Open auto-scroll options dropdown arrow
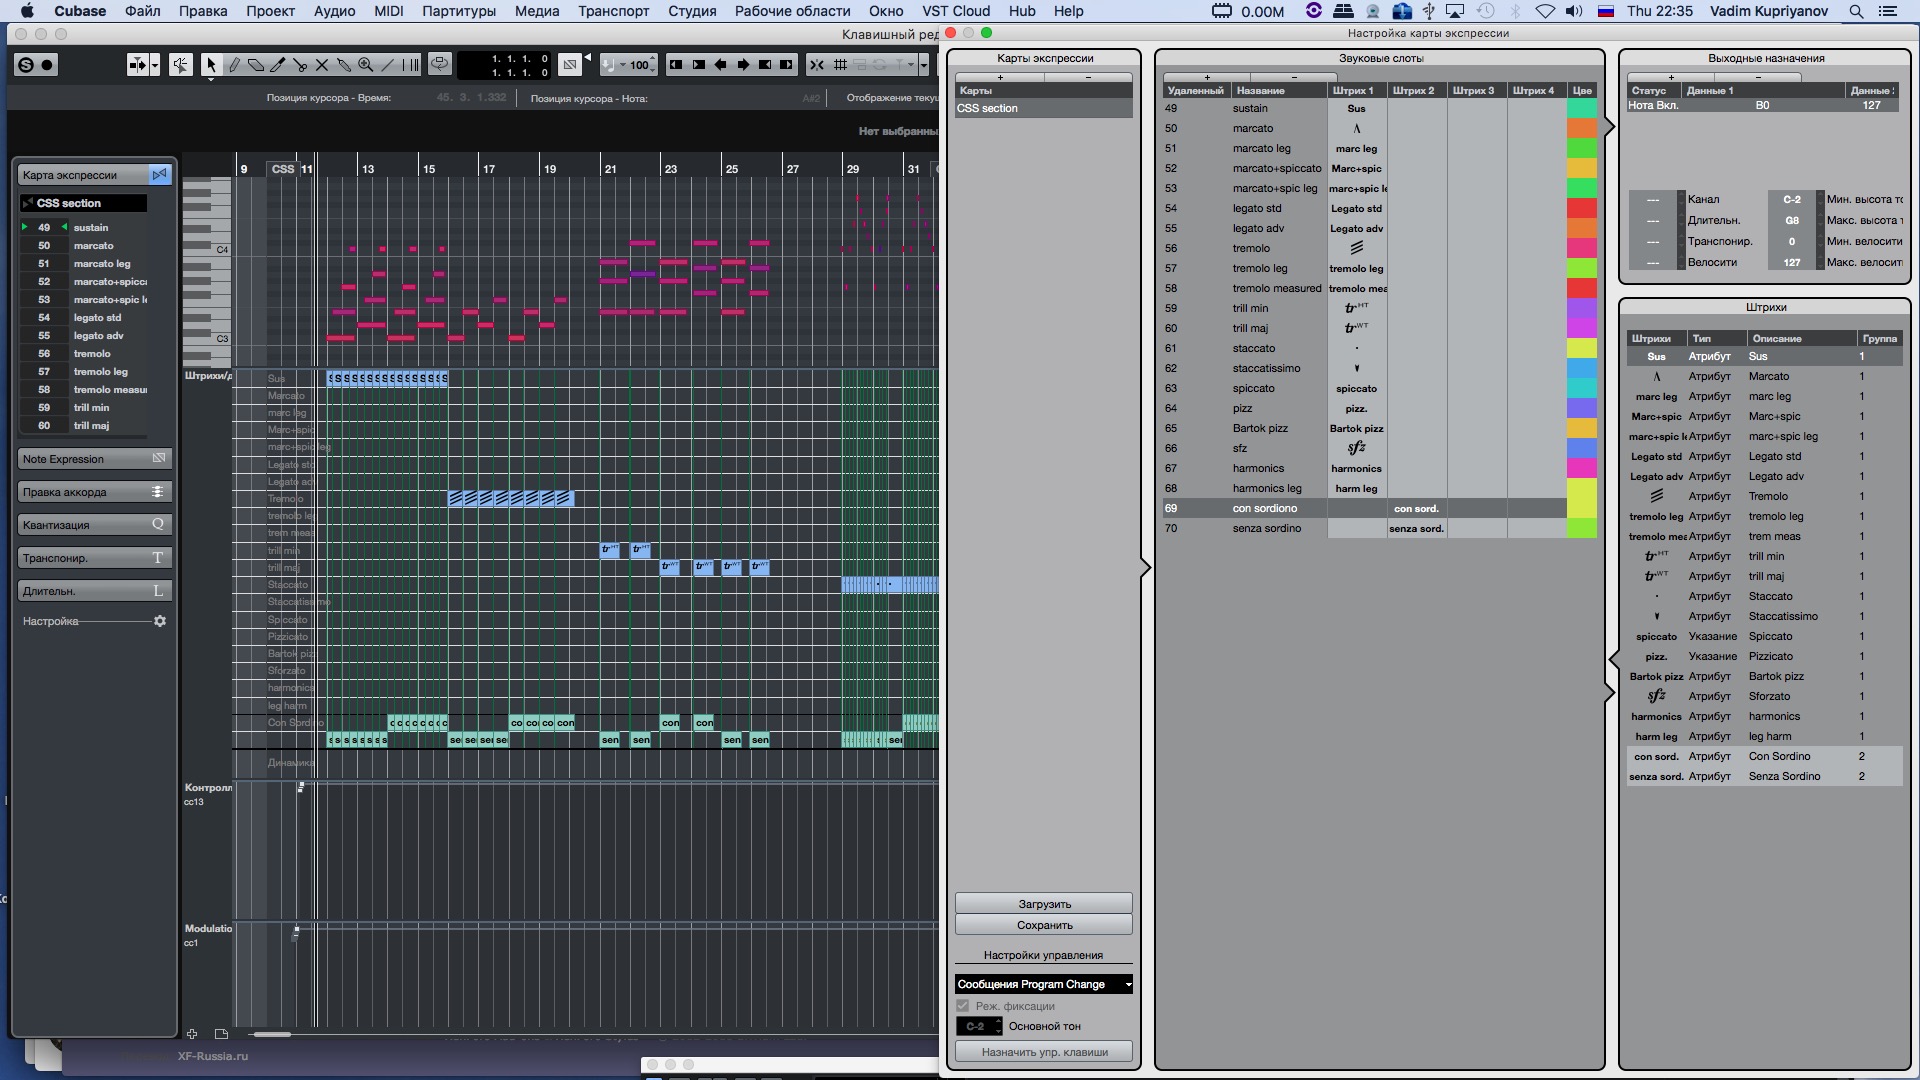 (155, 65)
